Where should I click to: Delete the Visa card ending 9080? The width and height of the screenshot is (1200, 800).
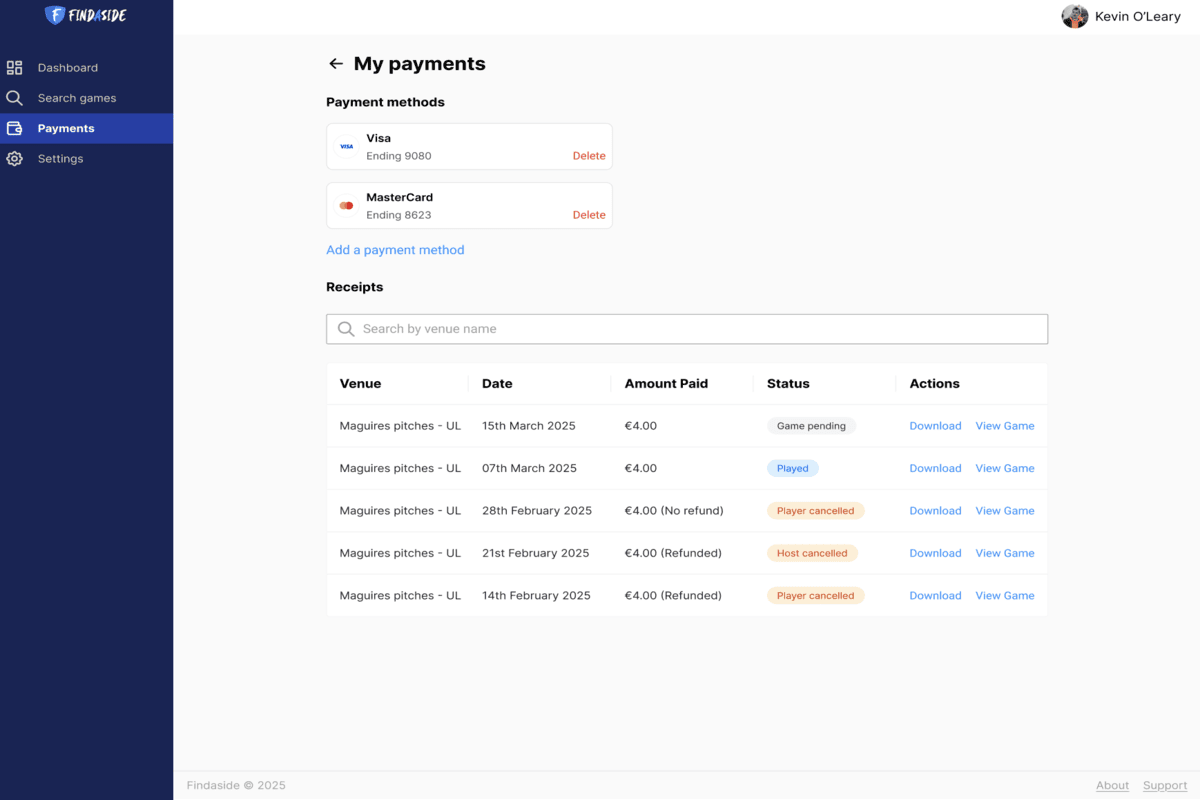pyautogui.click(x=589, y=156)
